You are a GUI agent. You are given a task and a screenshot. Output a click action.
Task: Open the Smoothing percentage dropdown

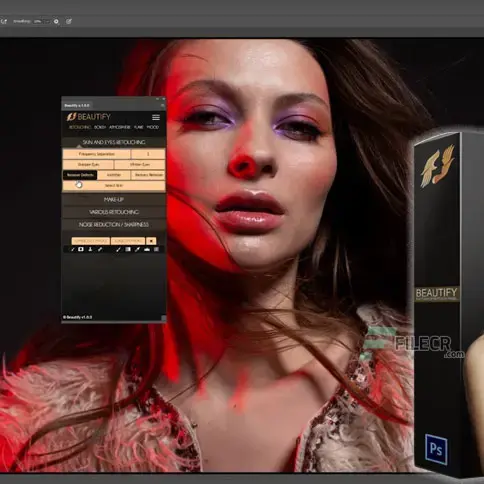pos(47,21)
